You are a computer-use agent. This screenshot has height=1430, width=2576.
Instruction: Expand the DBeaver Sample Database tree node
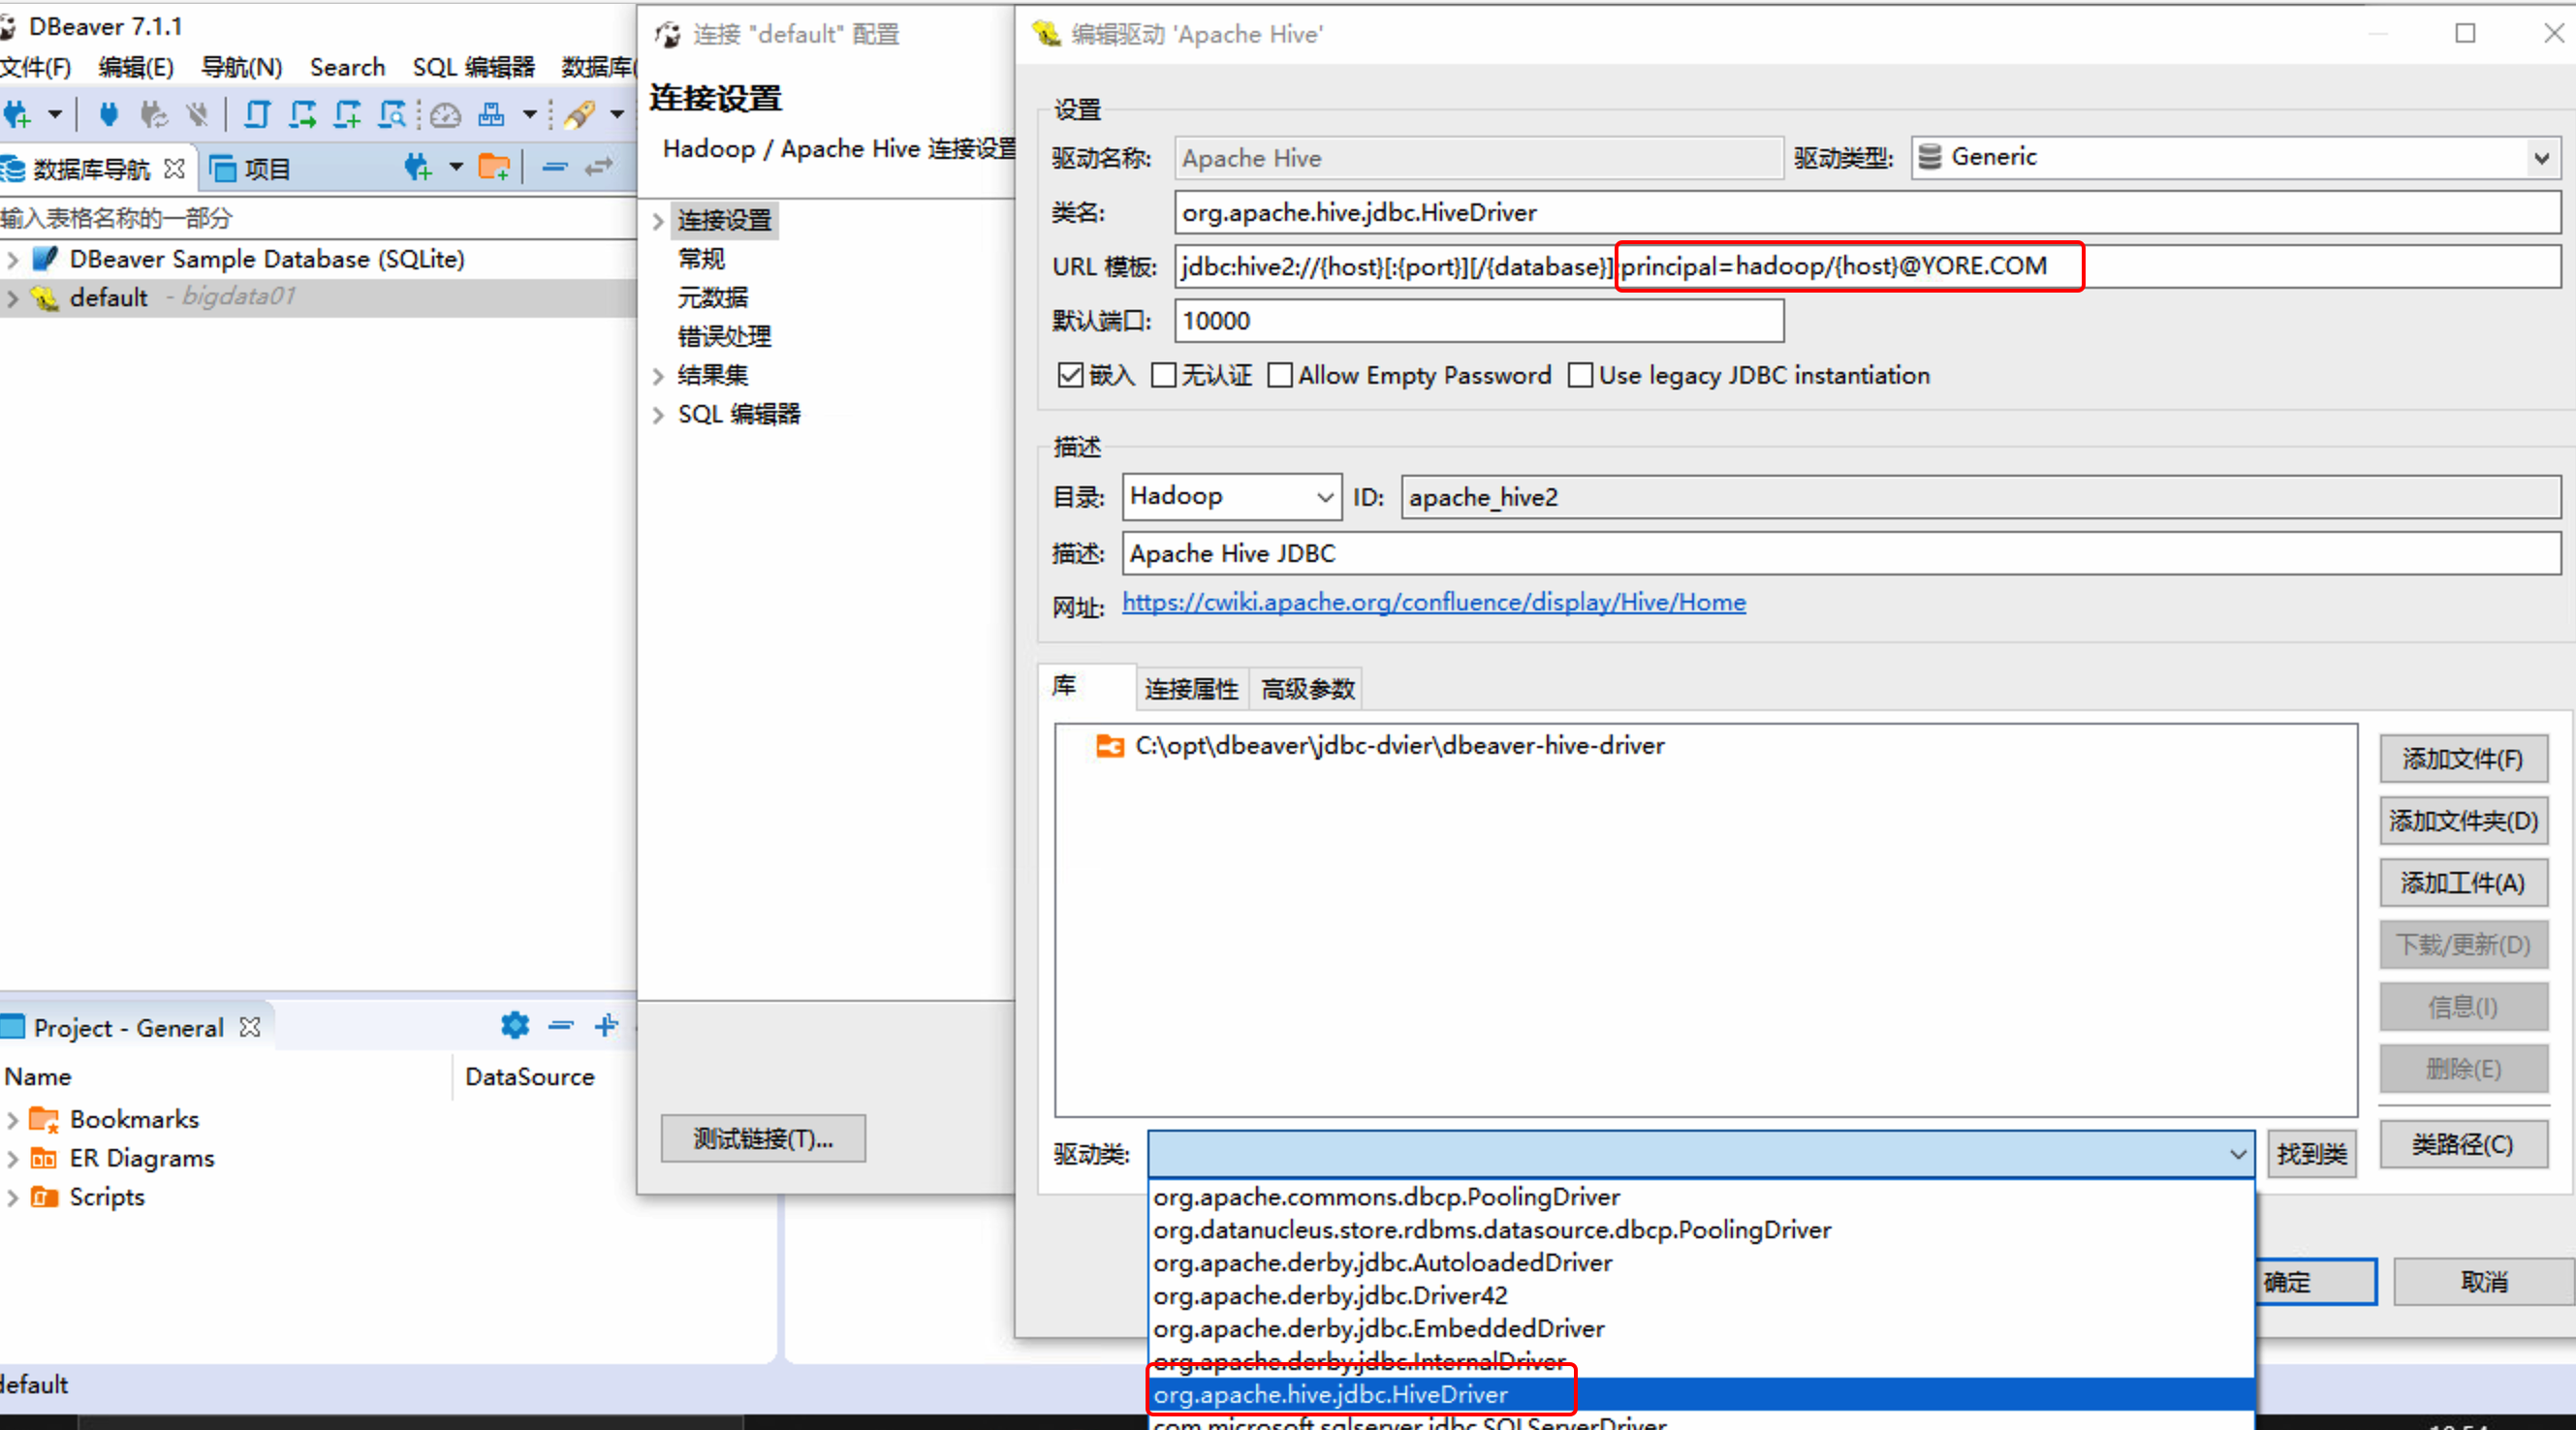click(12, 259)
